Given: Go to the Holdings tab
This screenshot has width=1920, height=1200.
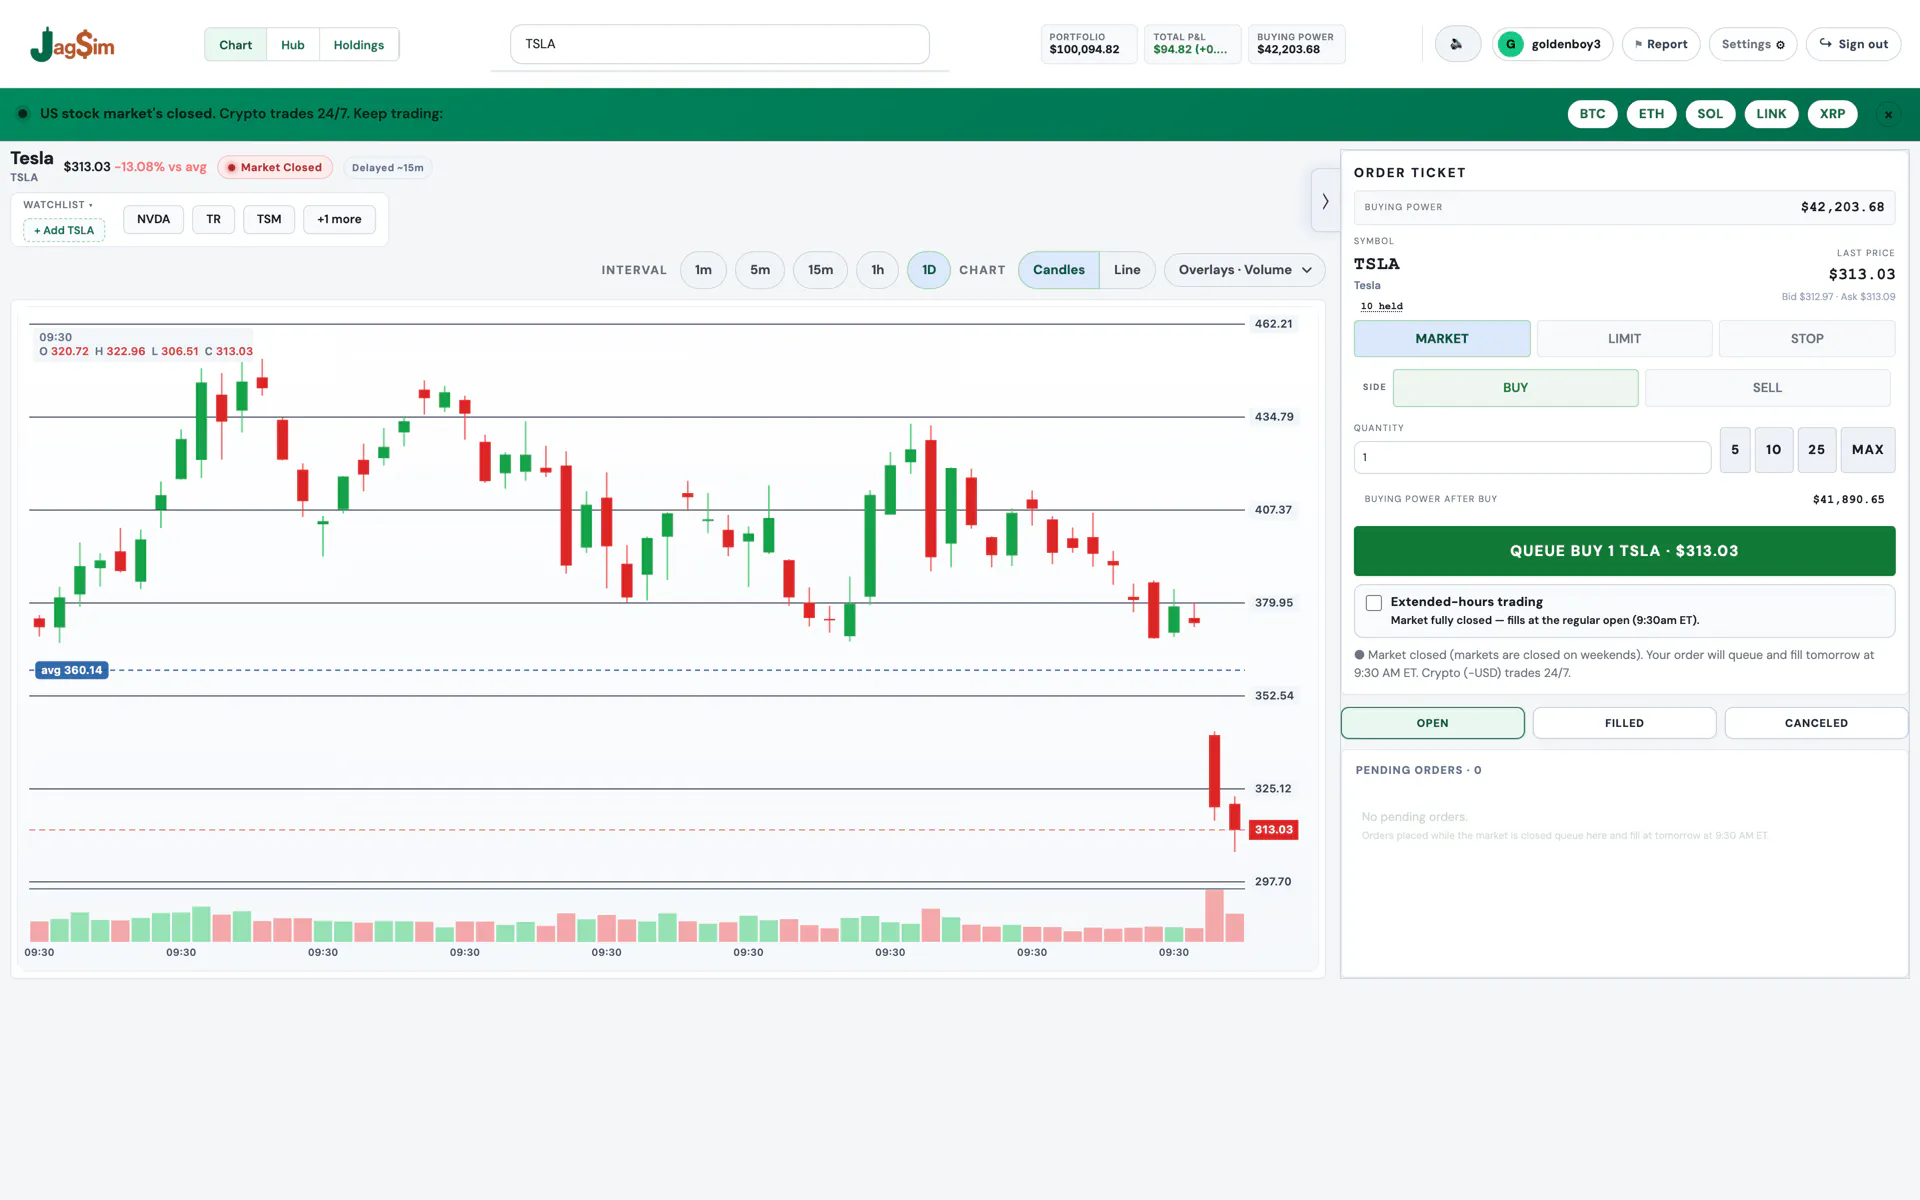Looking at the screenshot, I should 359,45.
